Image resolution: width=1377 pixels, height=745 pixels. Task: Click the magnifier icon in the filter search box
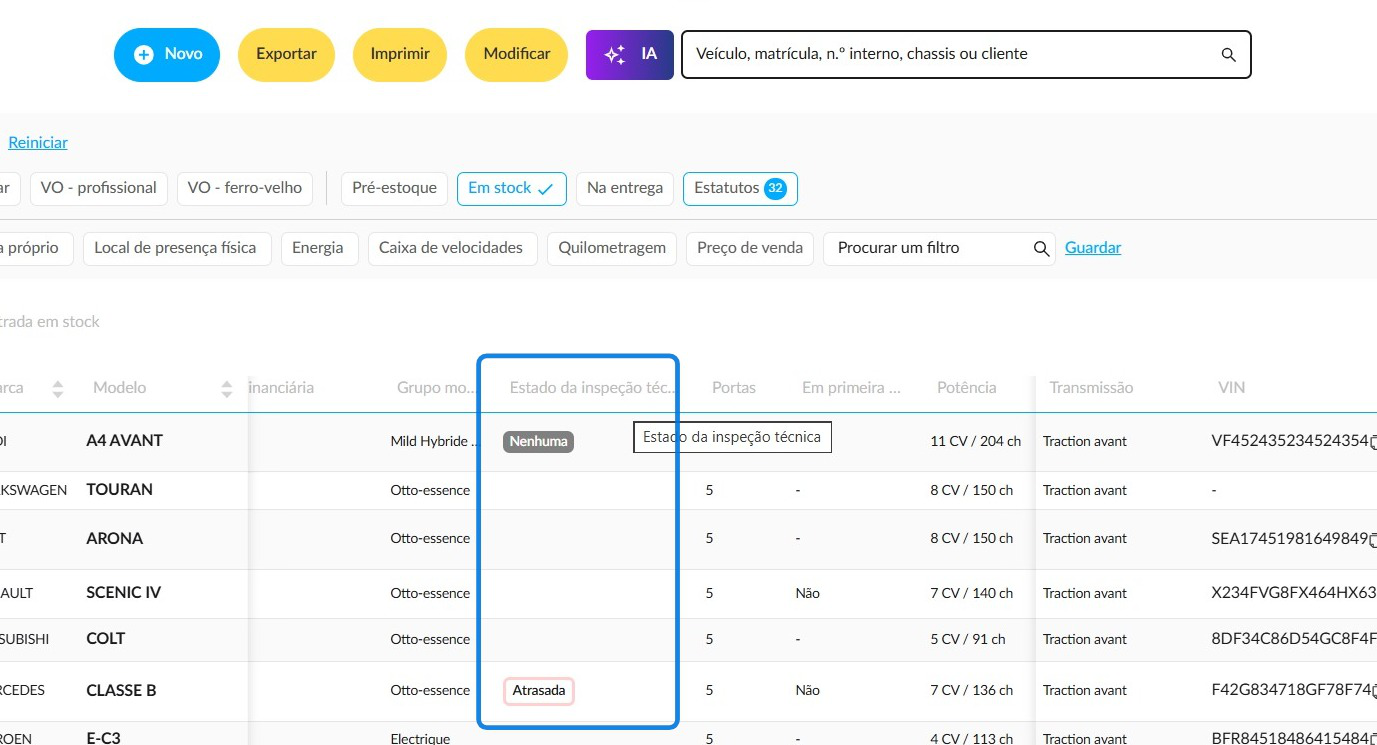1041,249
